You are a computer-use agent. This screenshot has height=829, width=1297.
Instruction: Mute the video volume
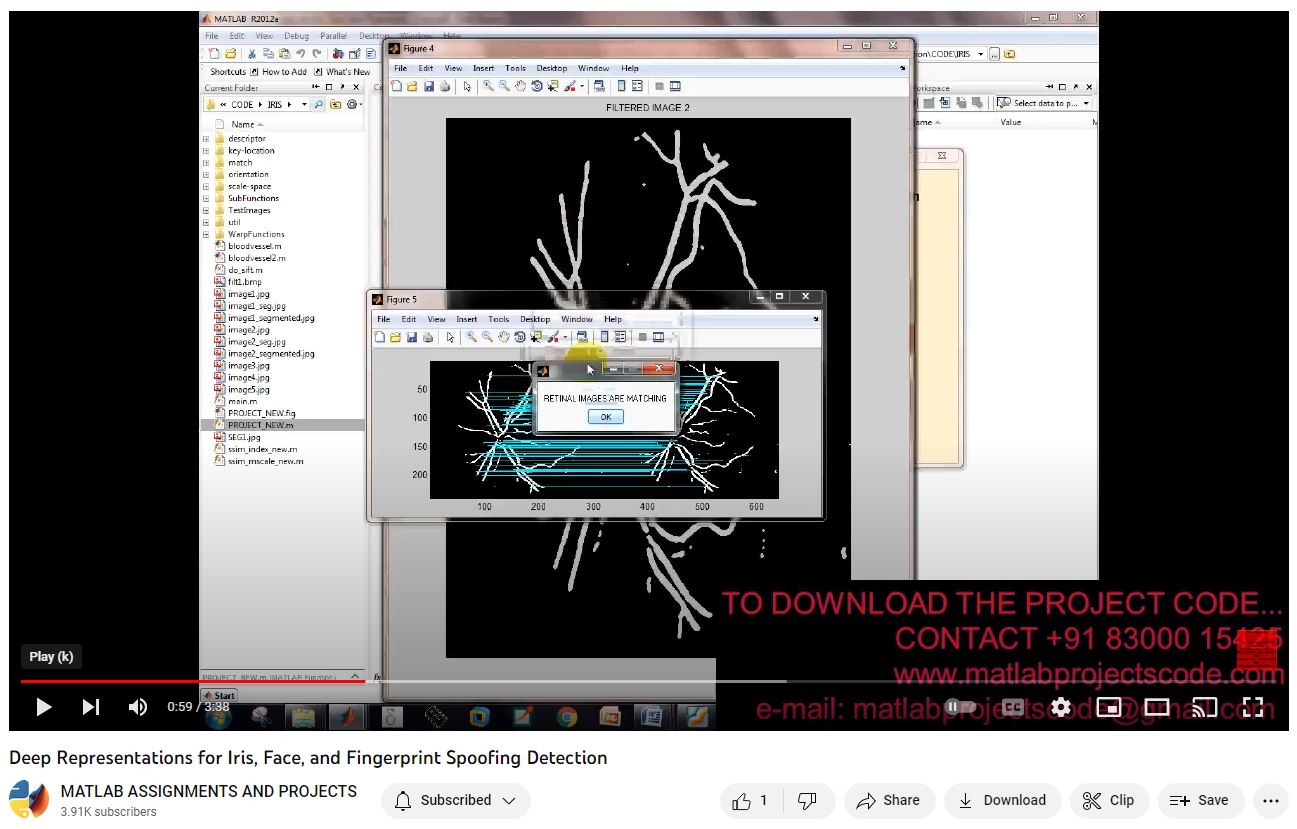point(138,707)
